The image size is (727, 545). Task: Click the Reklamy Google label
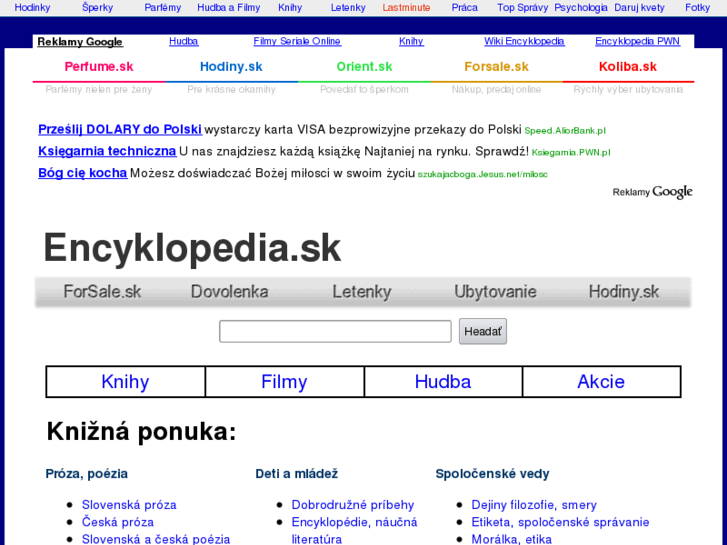coord(80,42)
